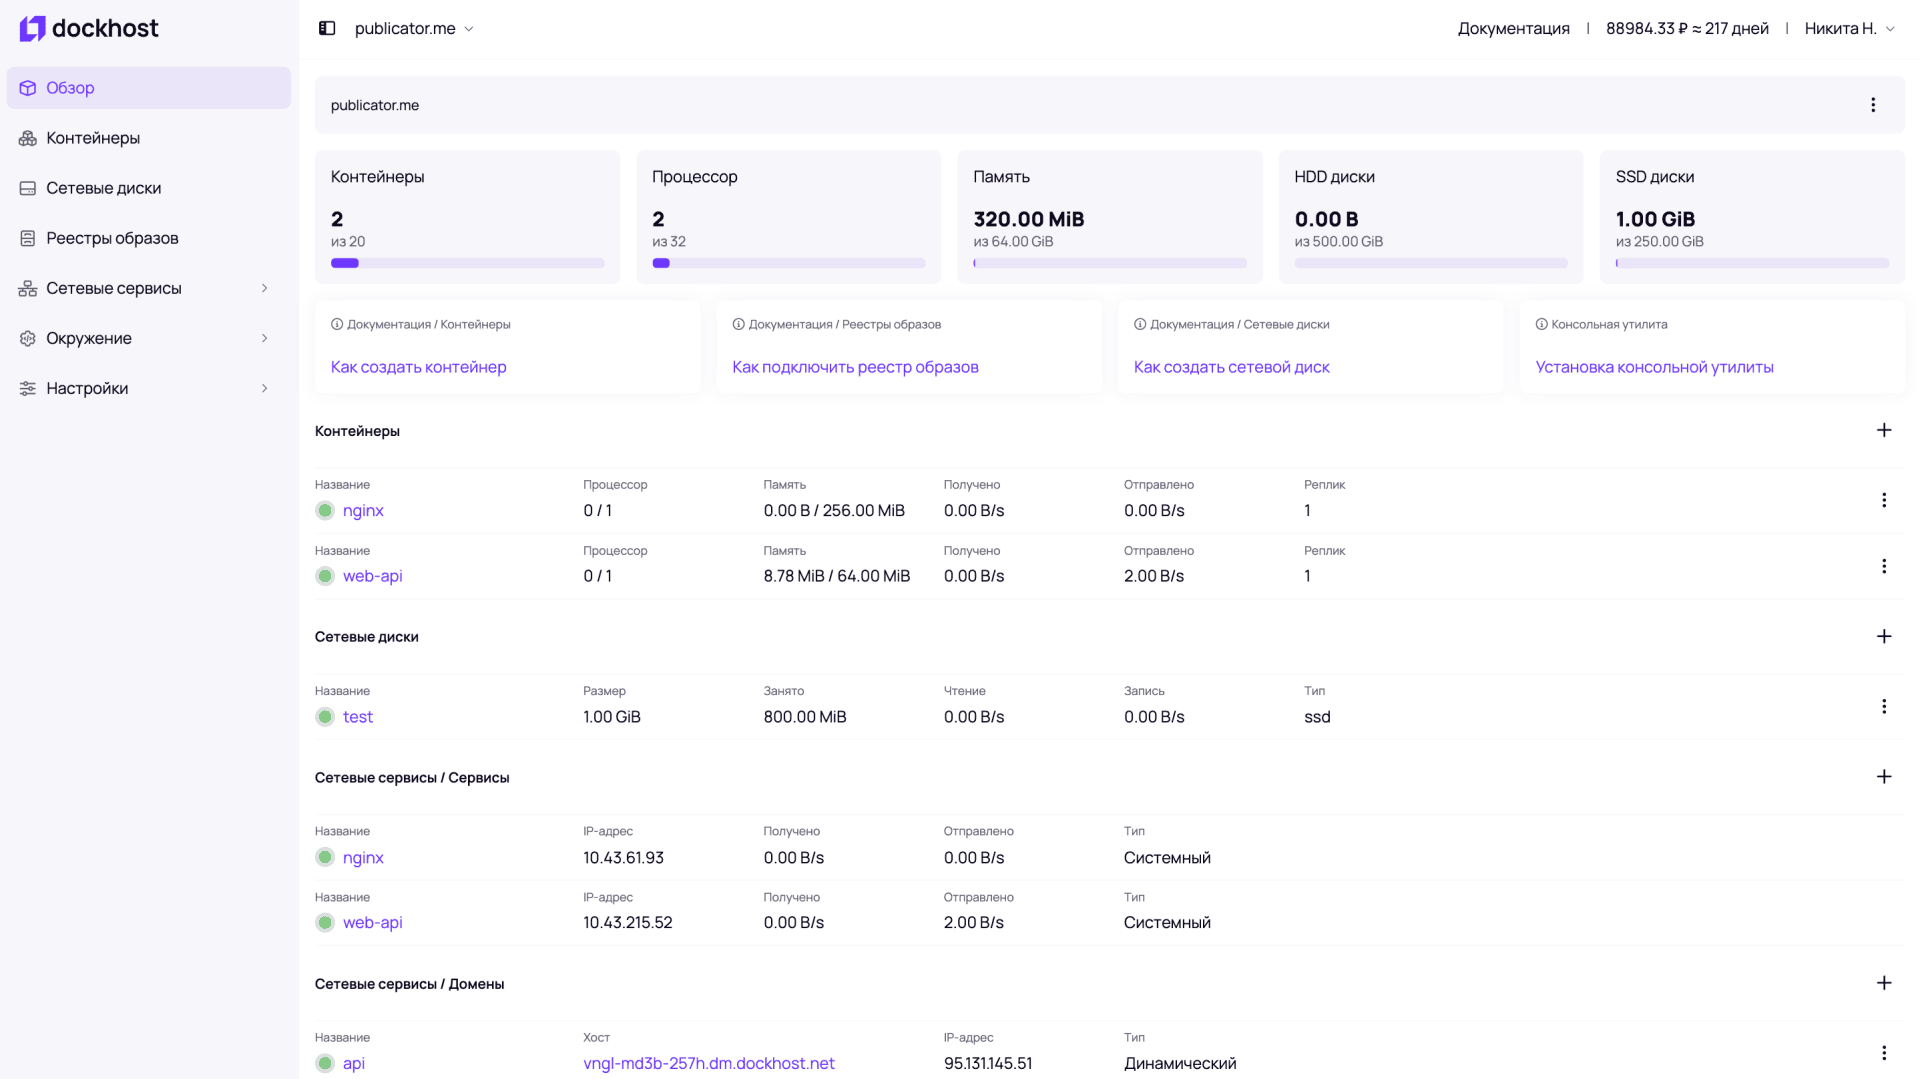1920x1079 pixels.
Task: Open the web-api container three-dot menu
Action: (x=1884, y=566)
